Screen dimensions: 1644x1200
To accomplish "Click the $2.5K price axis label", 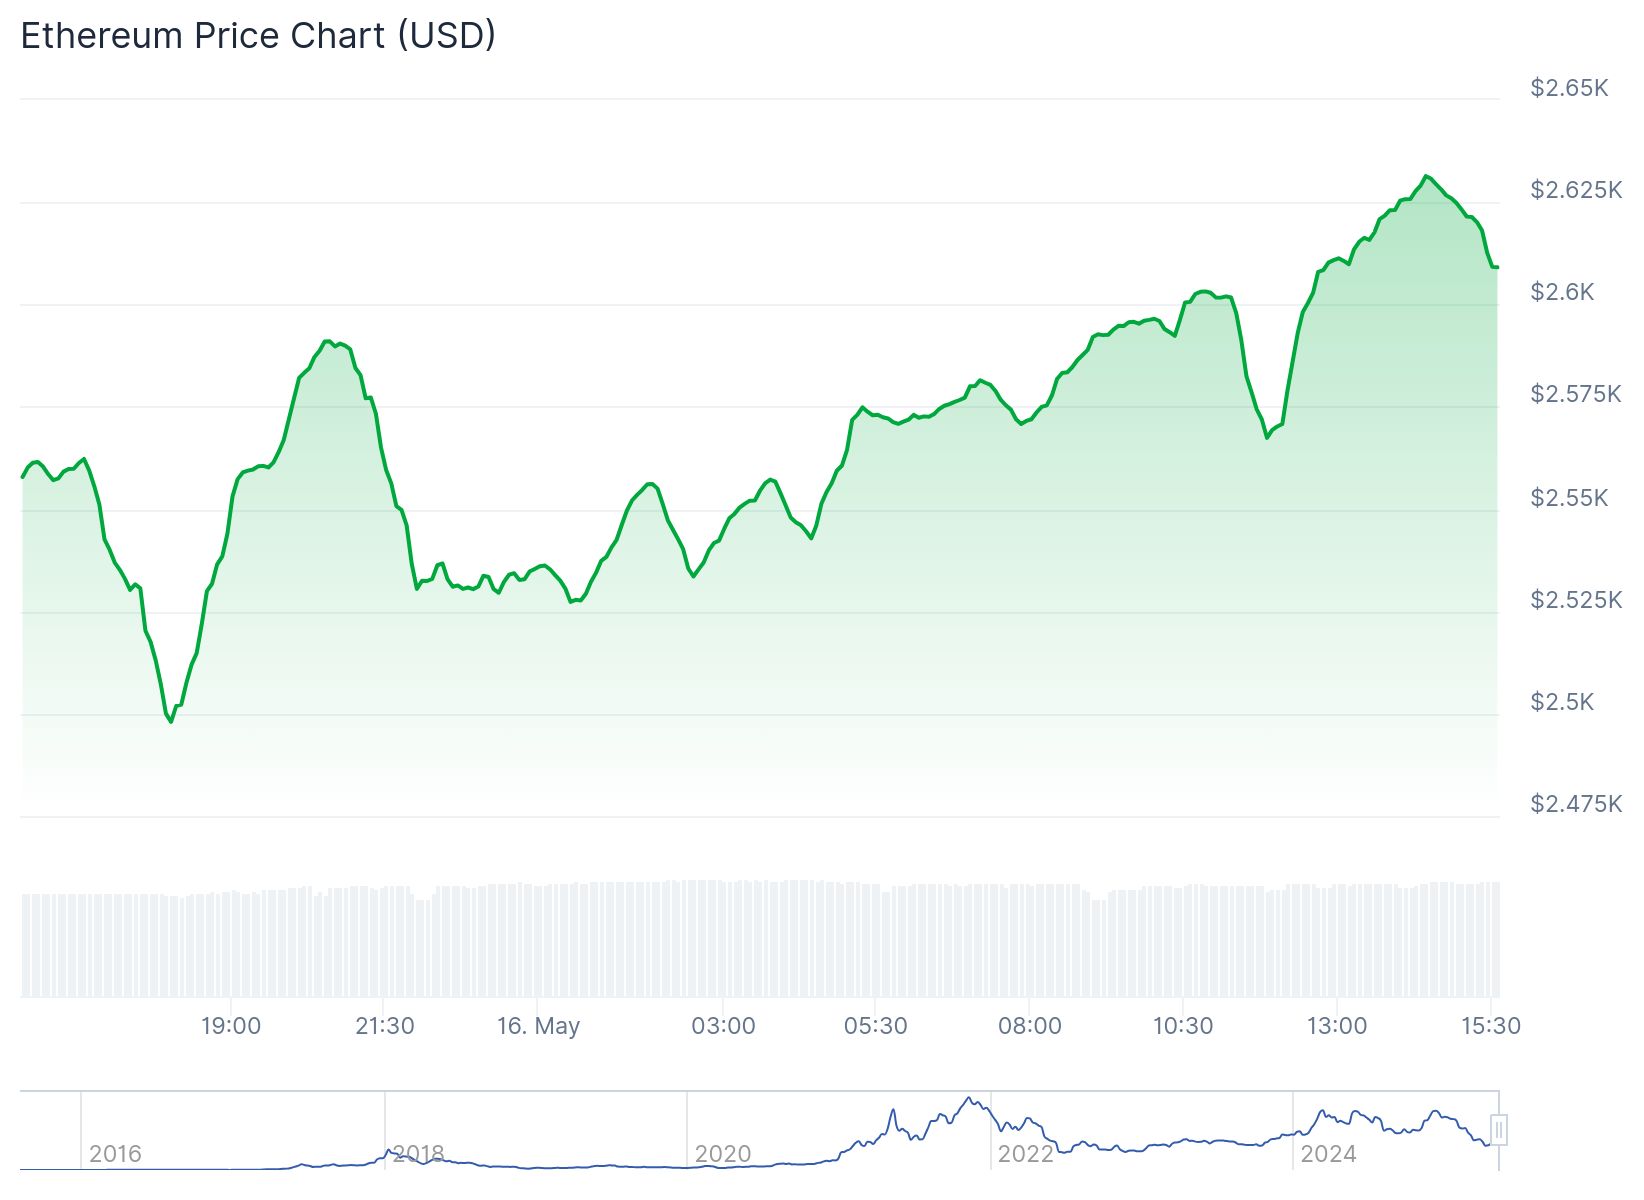I will (x=1562, y=702).
